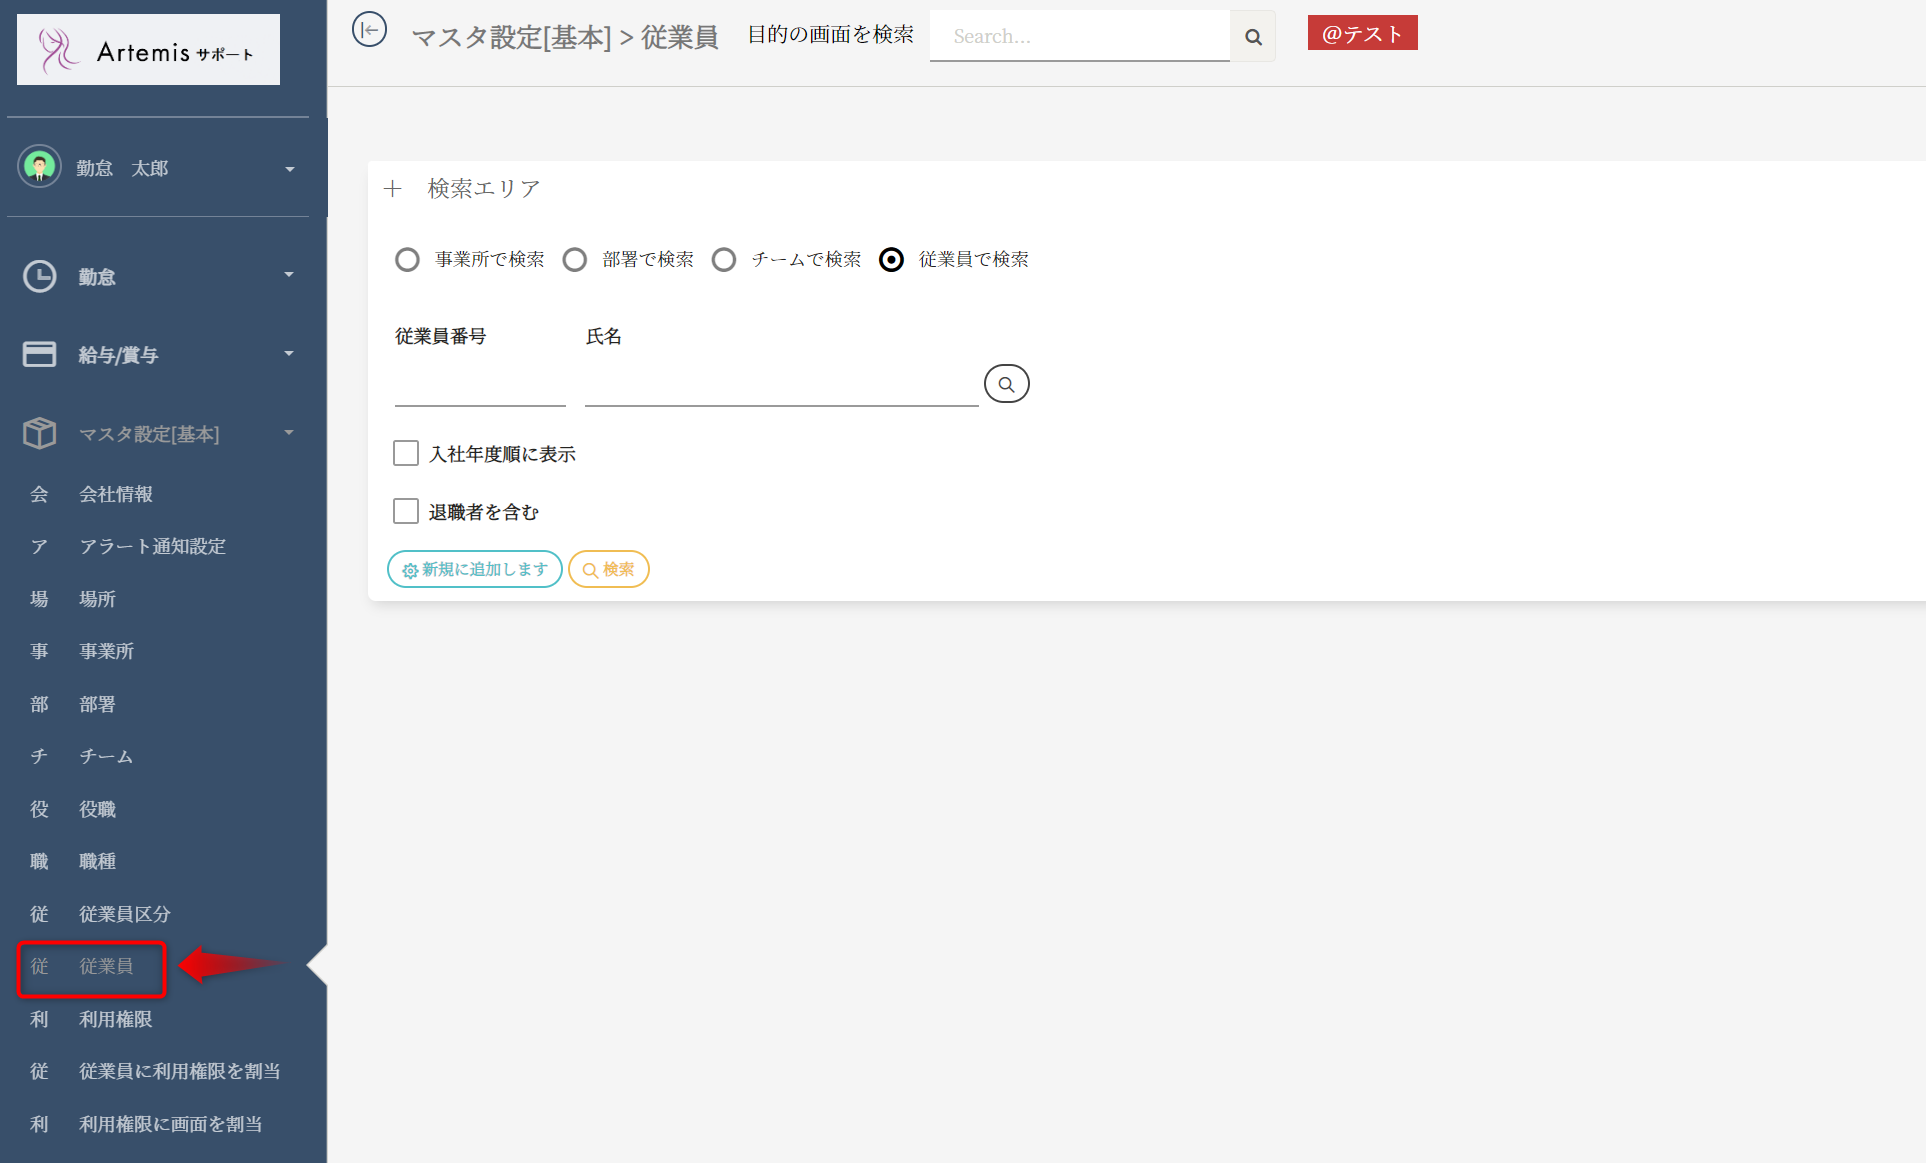
Task: Click the 従業員番号 input field
Action: pyautogui.click(x=480, y=388)
